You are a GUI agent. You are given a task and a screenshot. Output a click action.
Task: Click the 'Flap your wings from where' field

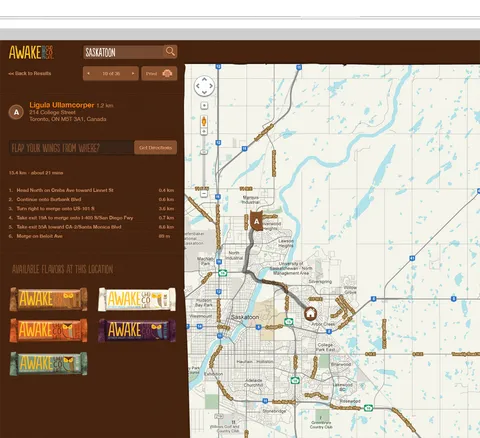click(x=71, y=148)
